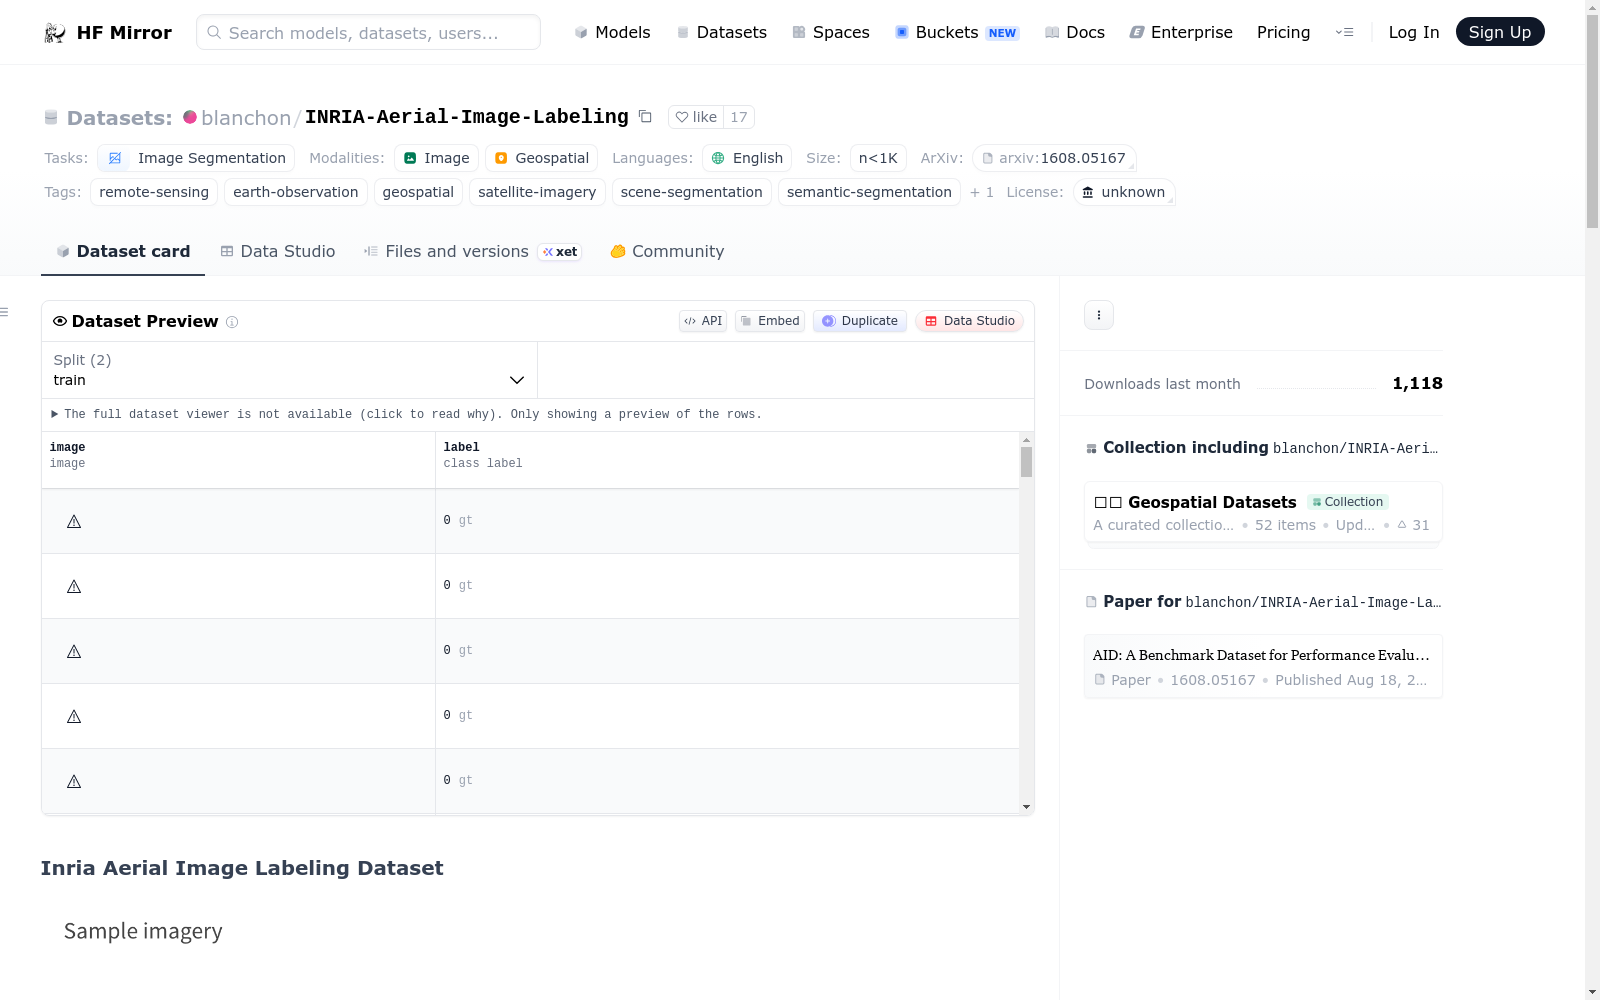Open the Enterprise page

1181,32
